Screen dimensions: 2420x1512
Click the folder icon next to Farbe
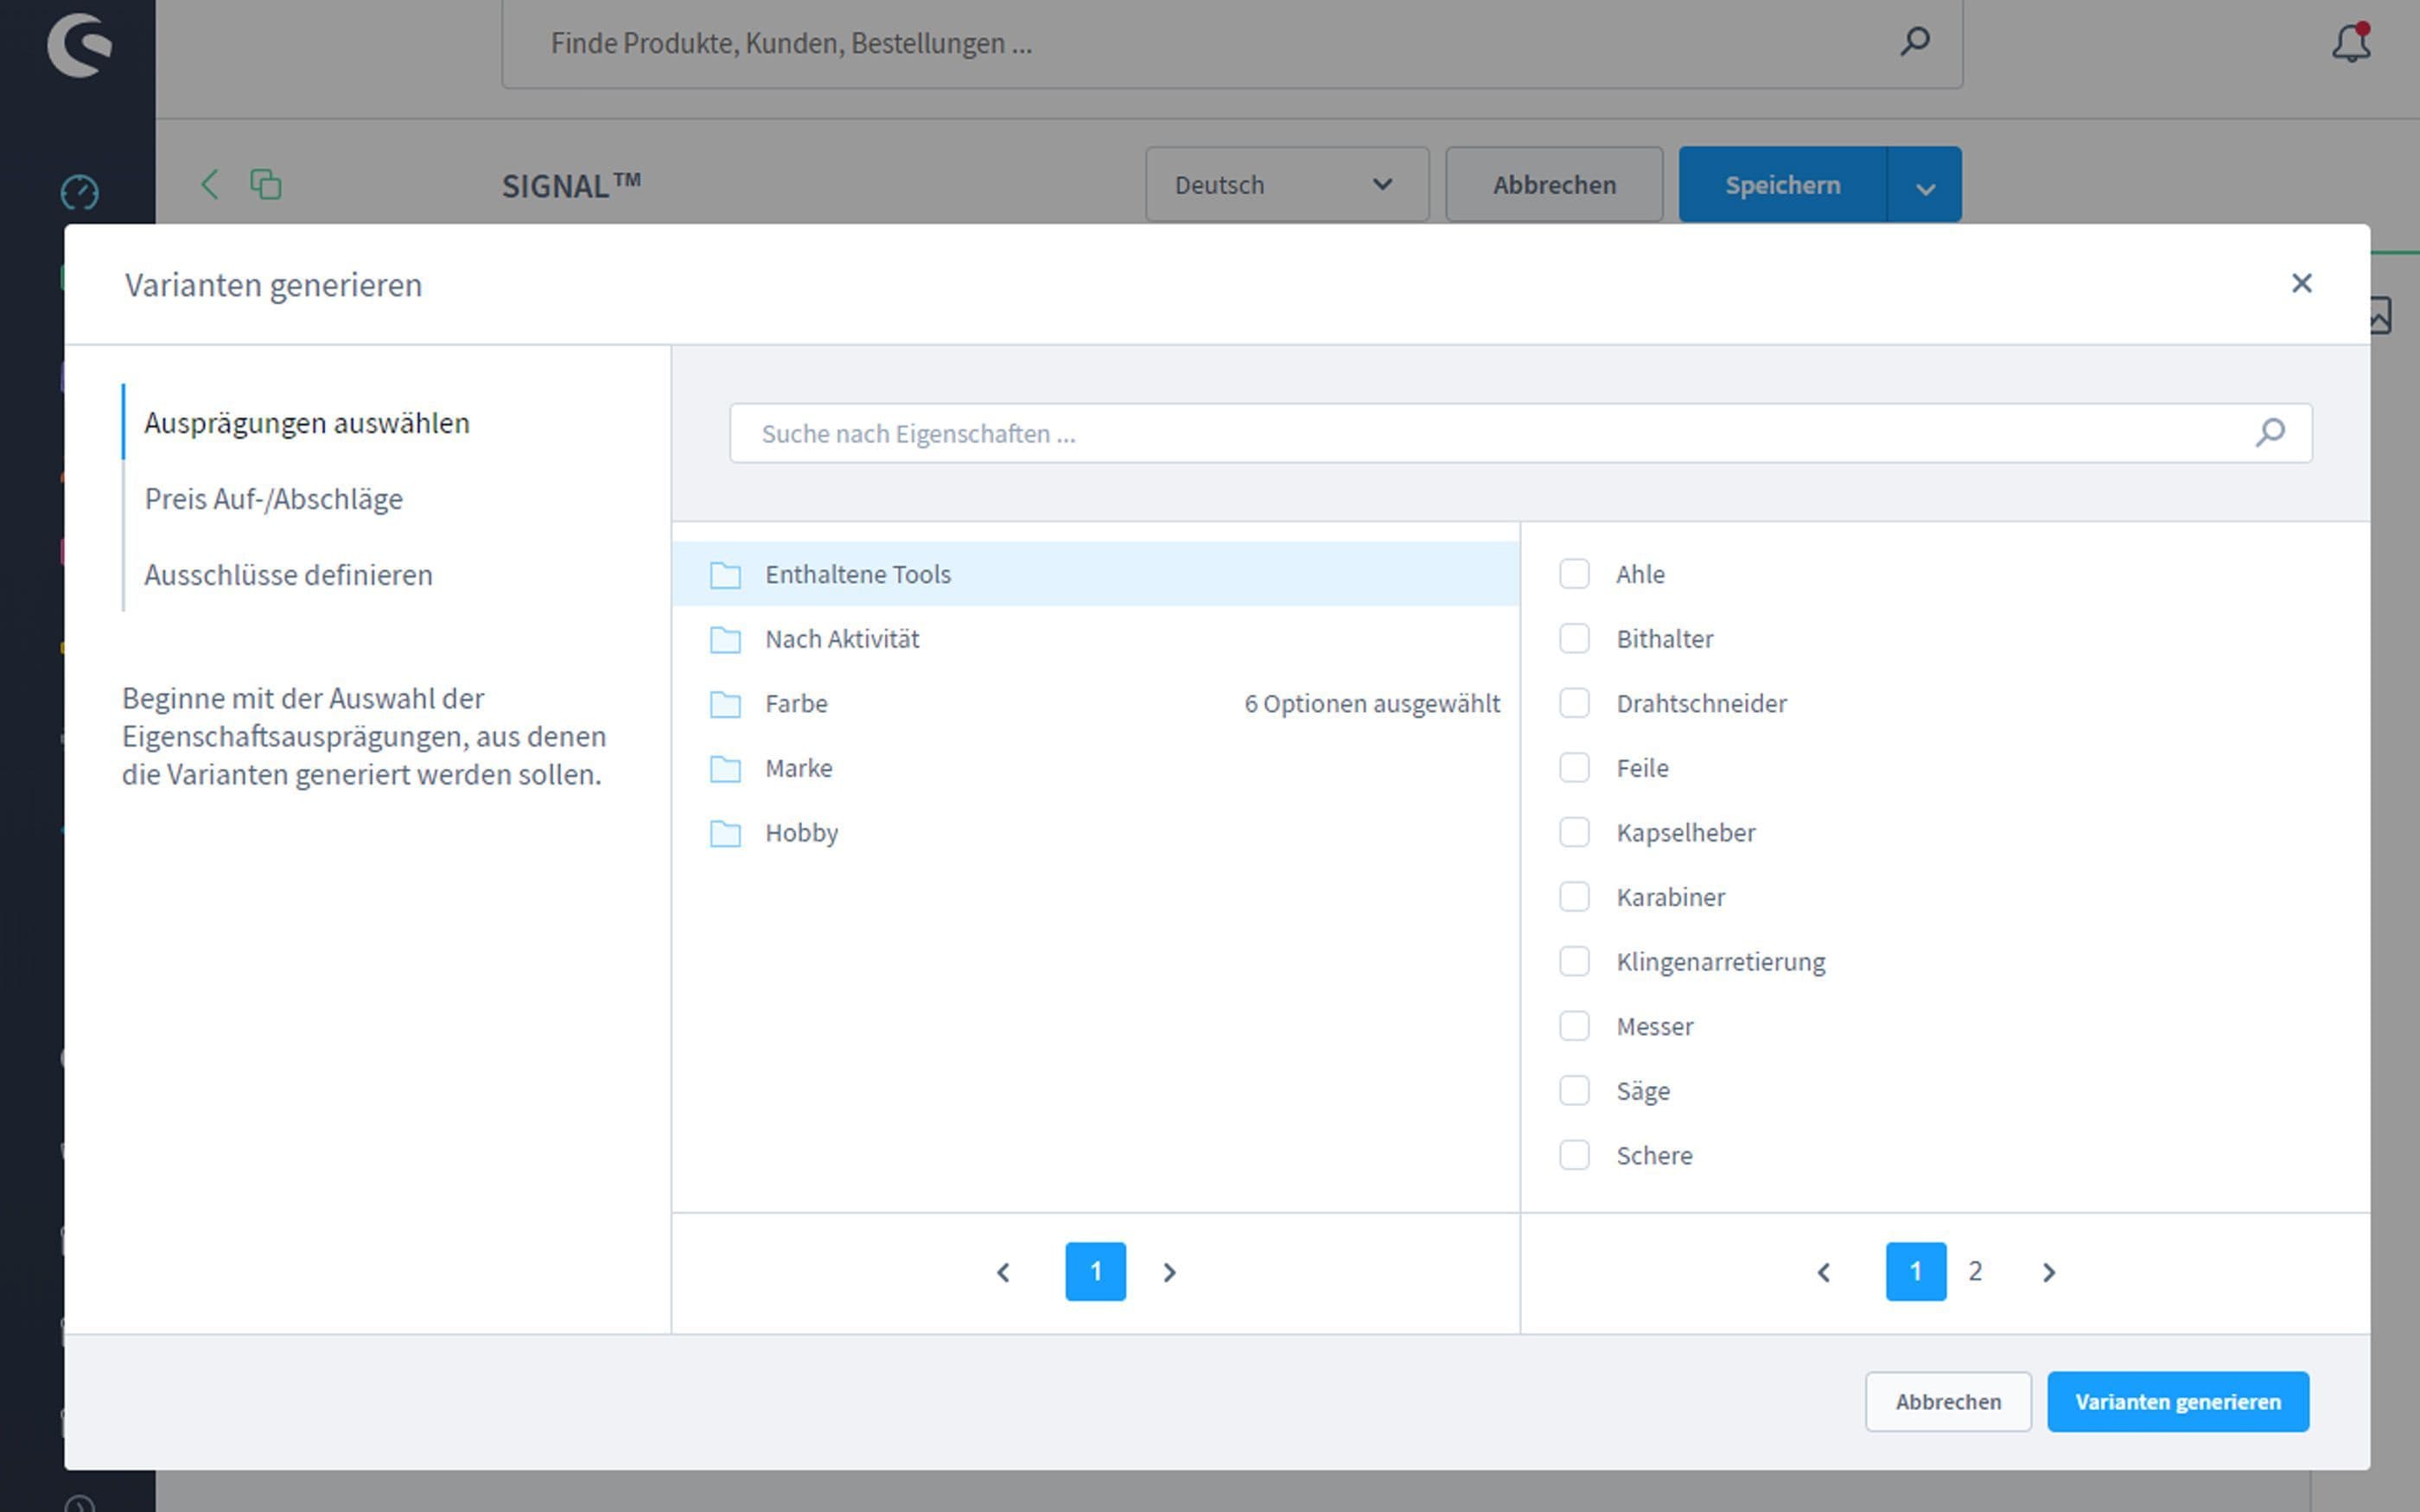pos(725,703)
